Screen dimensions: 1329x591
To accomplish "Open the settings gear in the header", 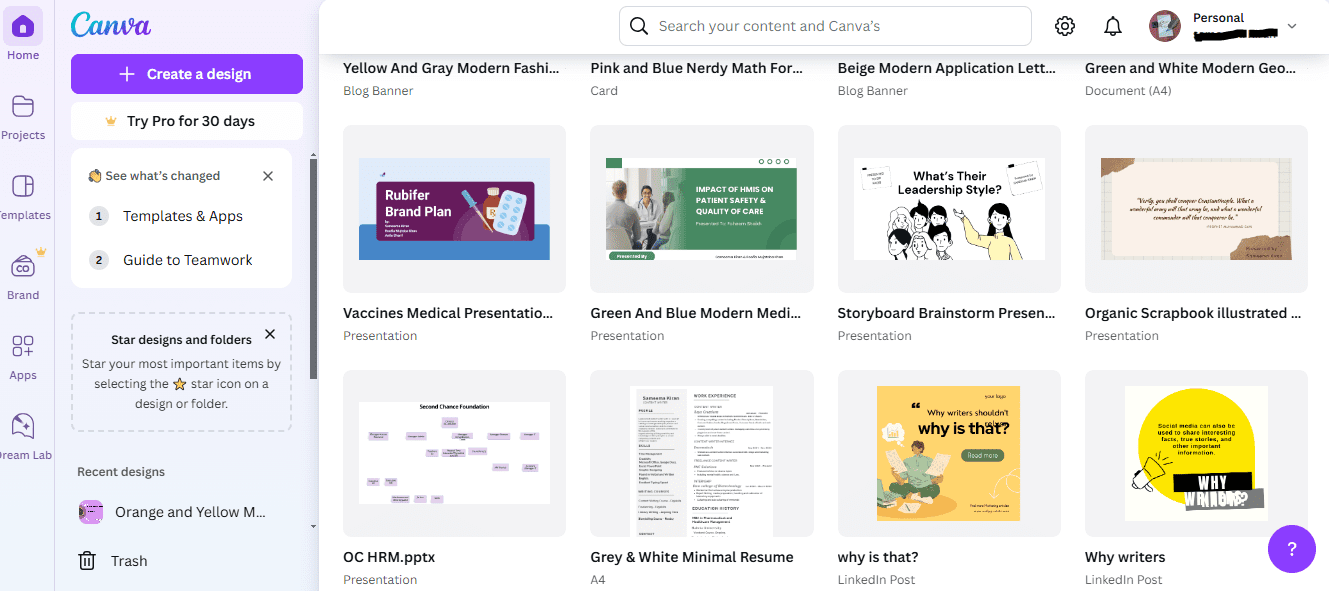I will pyautogui.click(x=1064, y=25).
